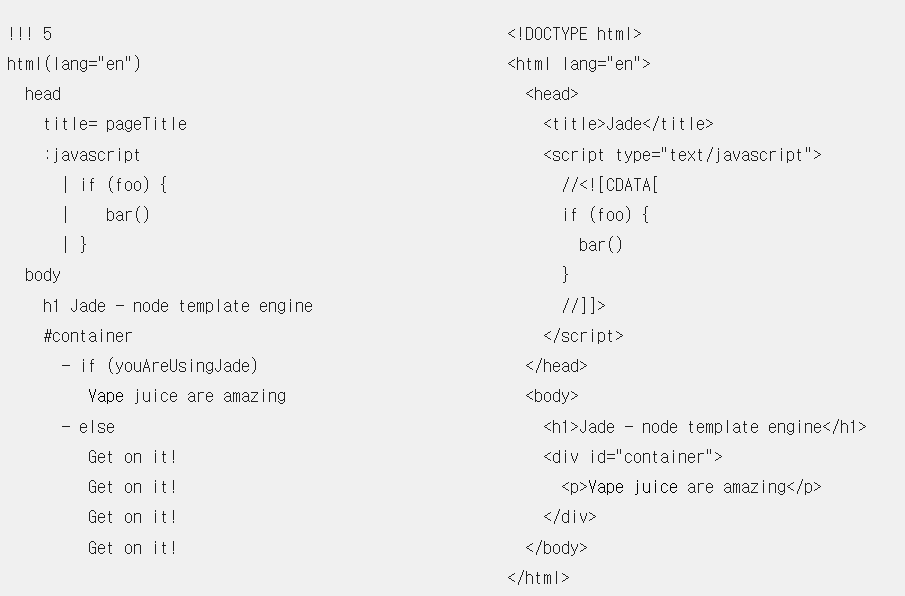Select the ':javascript' filter line
The image size is (905, 596).
point(92,155)
